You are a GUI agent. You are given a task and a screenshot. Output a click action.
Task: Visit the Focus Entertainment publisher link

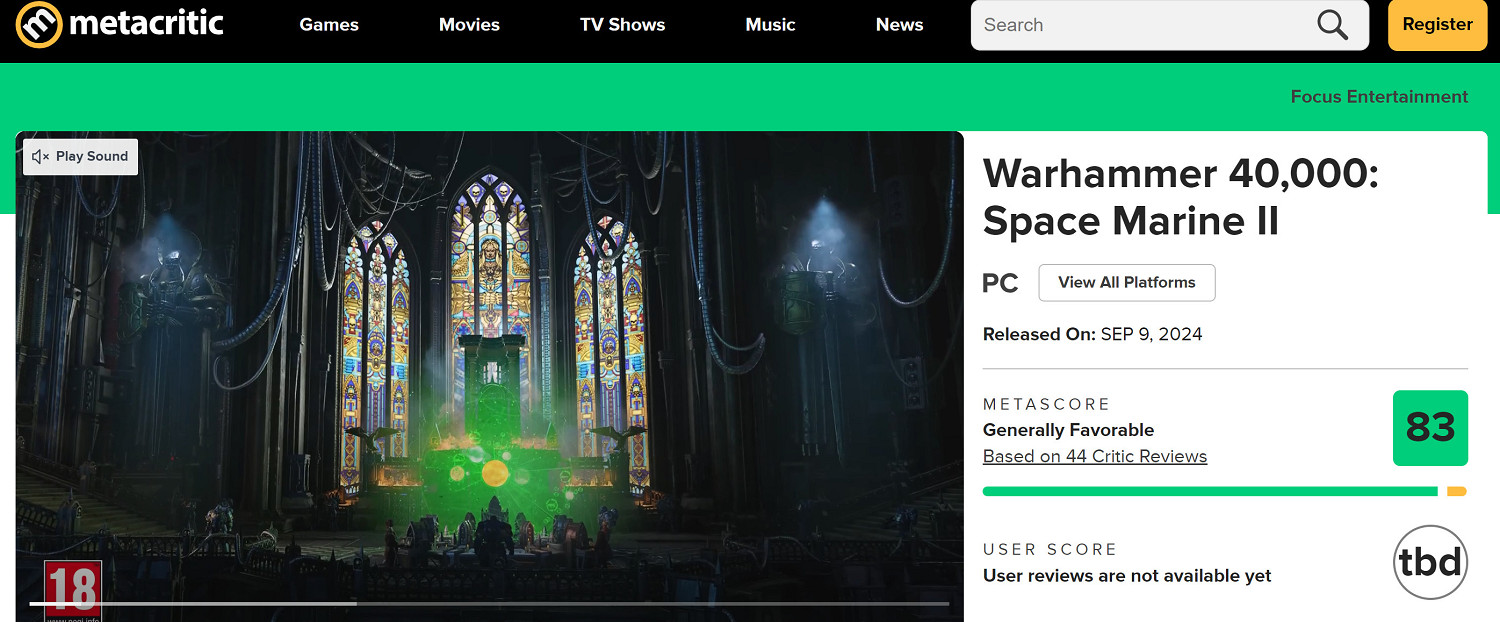coord(1379,97)
